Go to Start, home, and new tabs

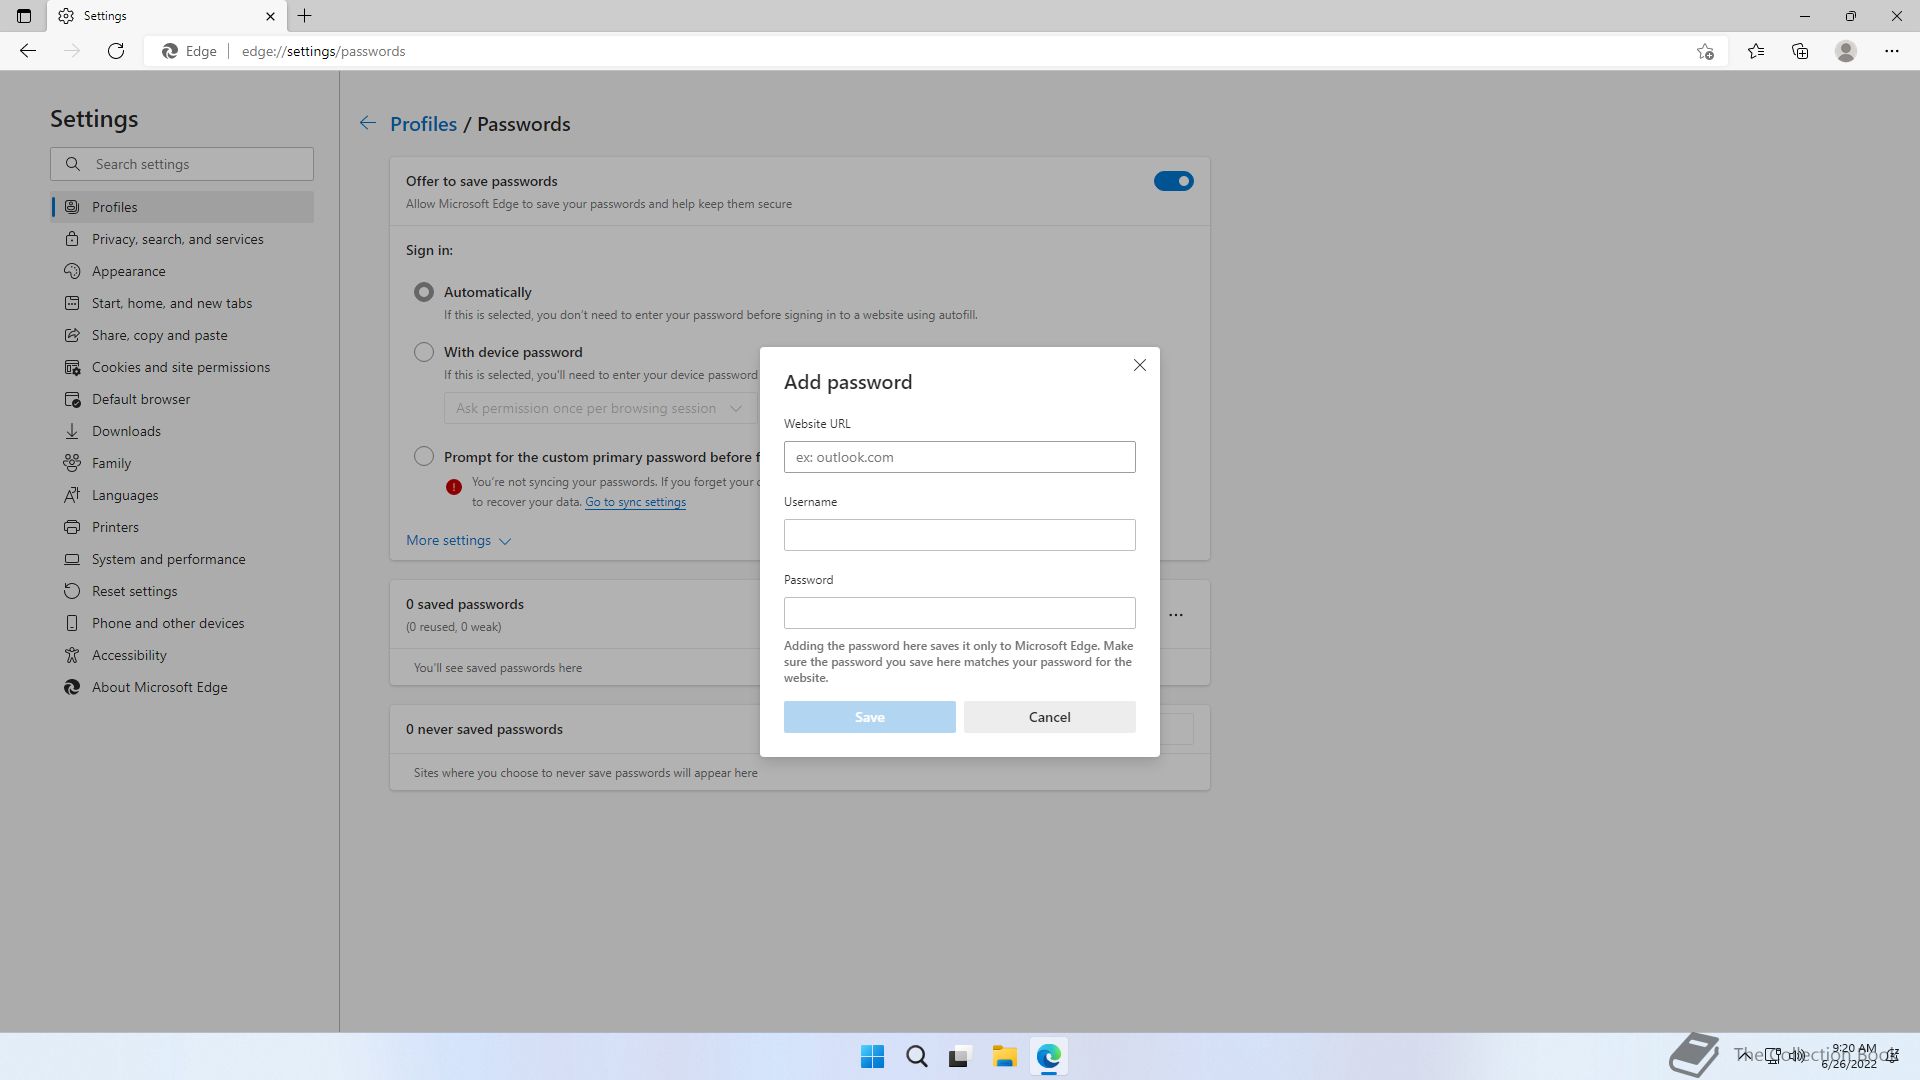click(182, 303)
